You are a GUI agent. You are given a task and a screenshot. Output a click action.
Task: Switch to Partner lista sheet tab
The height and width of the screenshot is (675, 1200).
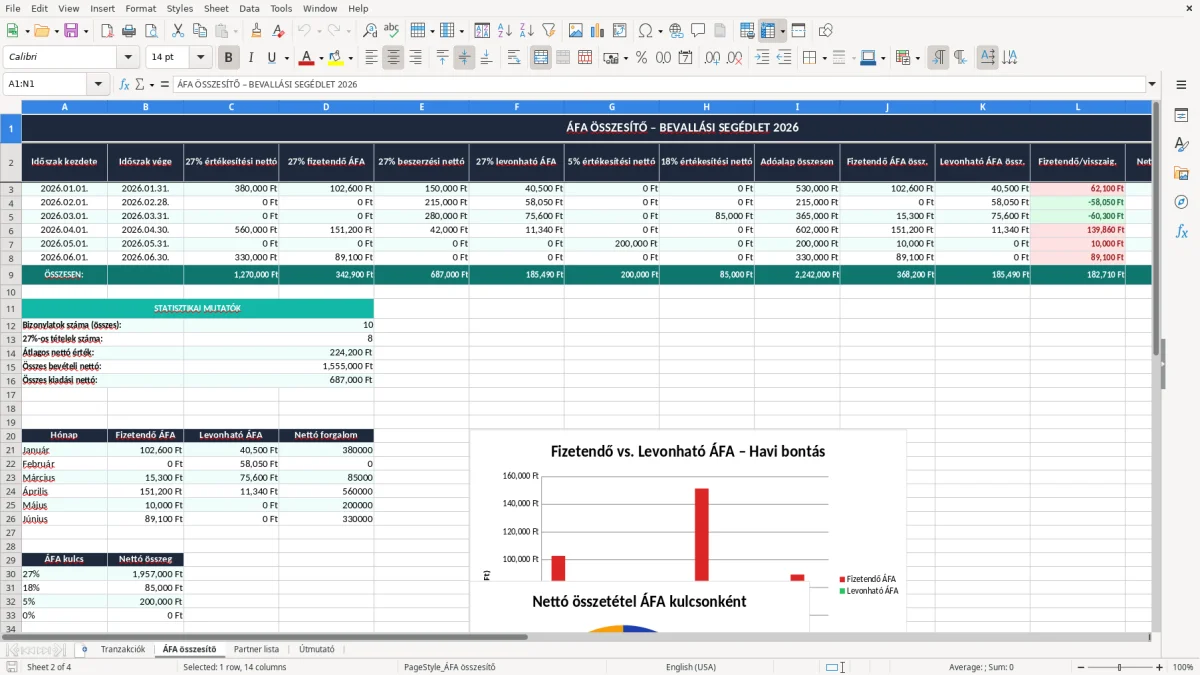pyautogui.click(x=256, y=649)
